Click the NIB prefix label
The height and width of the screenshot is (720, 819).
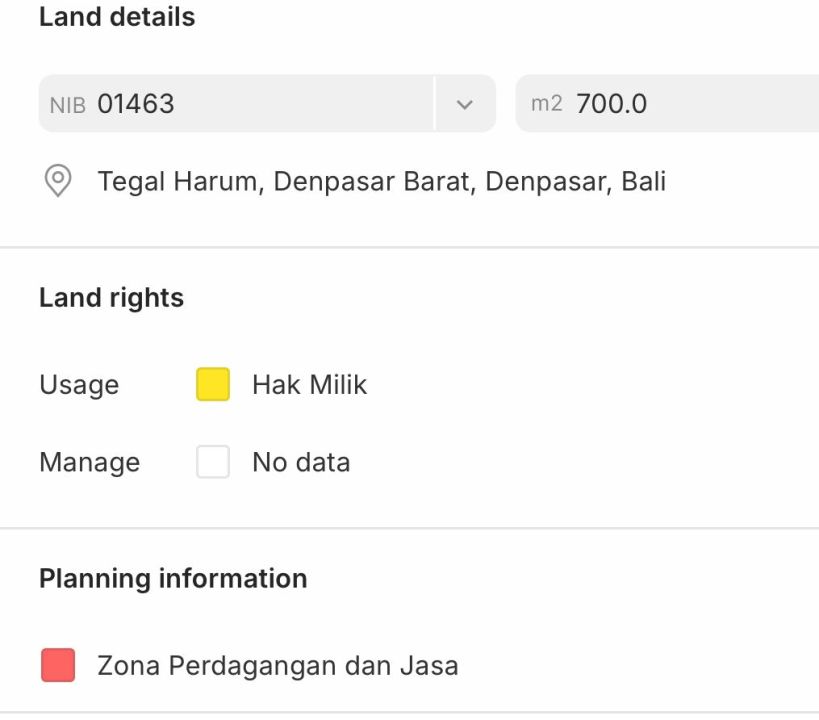pyautogui.click(x=68, y=104)
